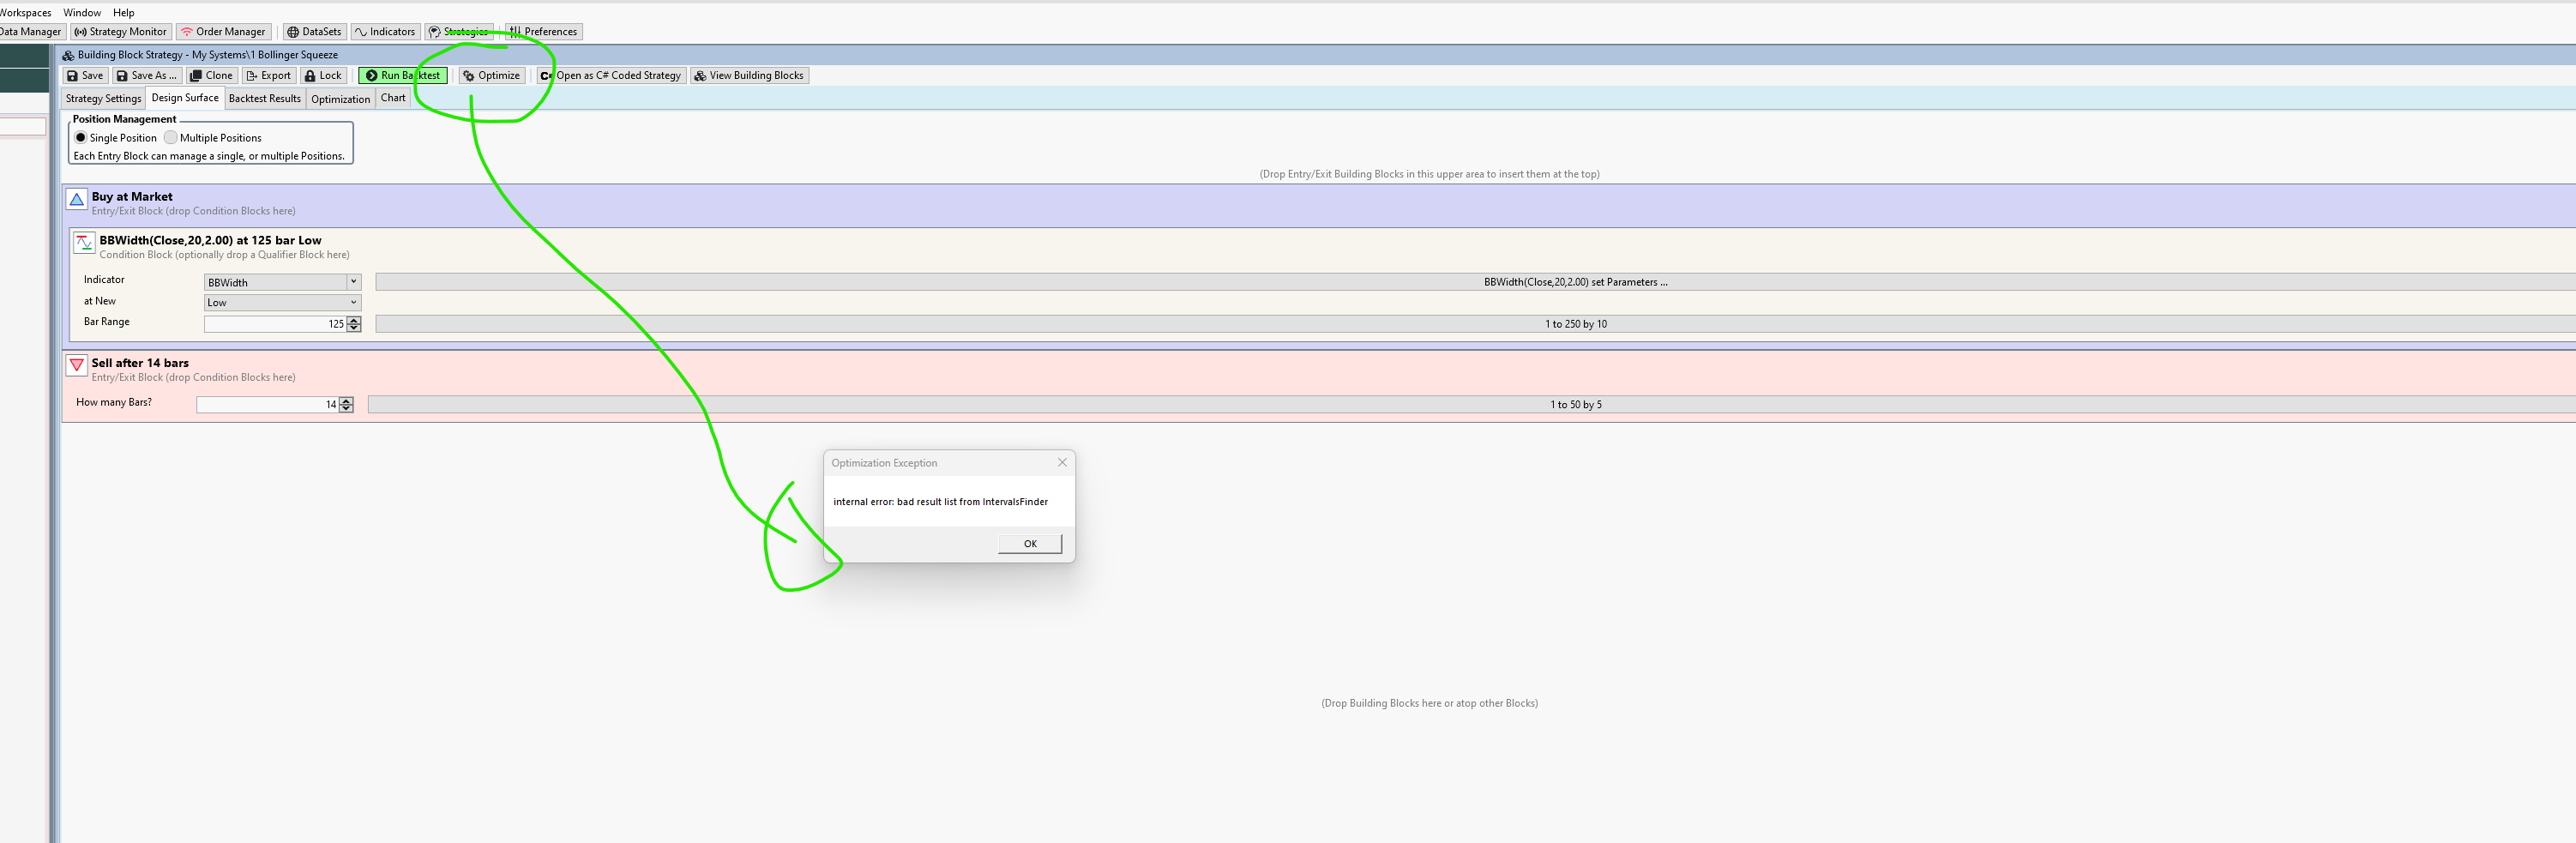The height and width of the screenshot is (843, 2576).
Task: Switch to Backtest Results tab
Action: tap(264, 99)
